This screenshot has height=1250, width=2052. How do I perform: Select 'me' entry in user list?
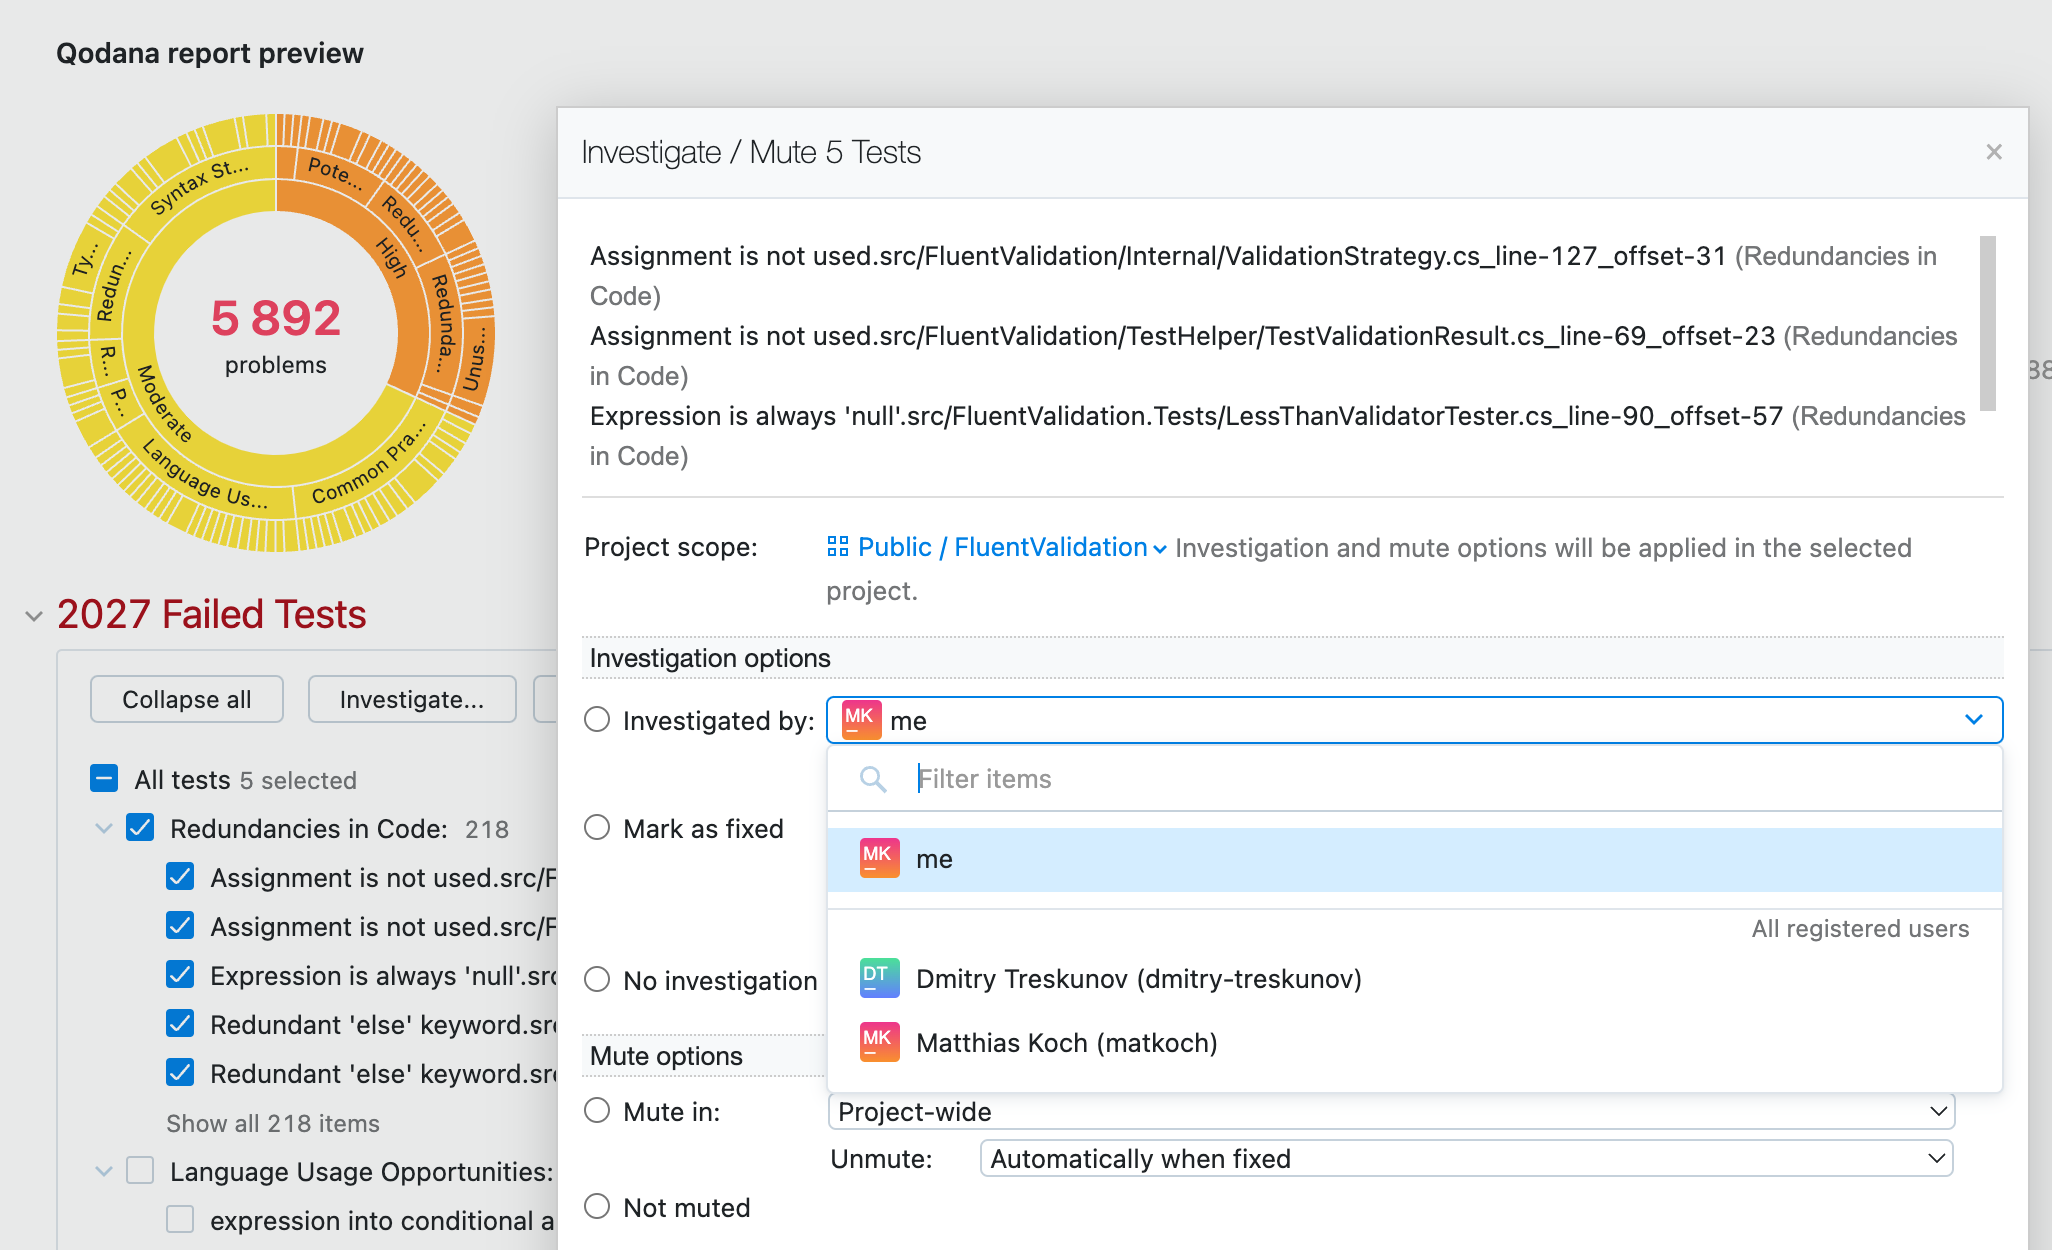pyautogui.click(x=1415, y=859)
